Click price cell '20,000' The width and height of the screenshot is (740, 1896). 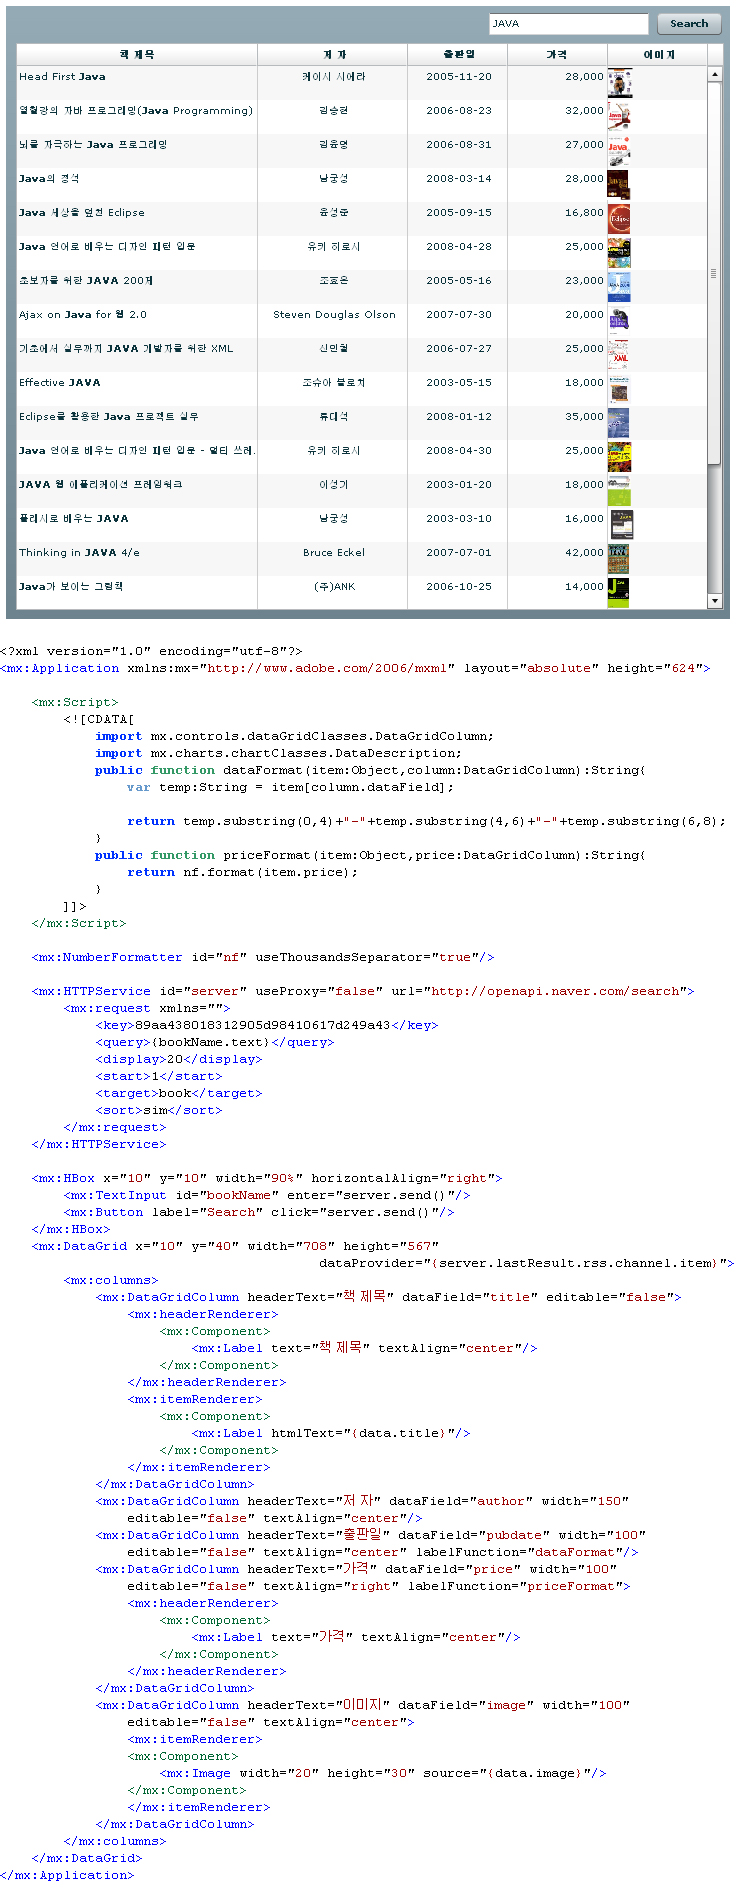(584, 315)
